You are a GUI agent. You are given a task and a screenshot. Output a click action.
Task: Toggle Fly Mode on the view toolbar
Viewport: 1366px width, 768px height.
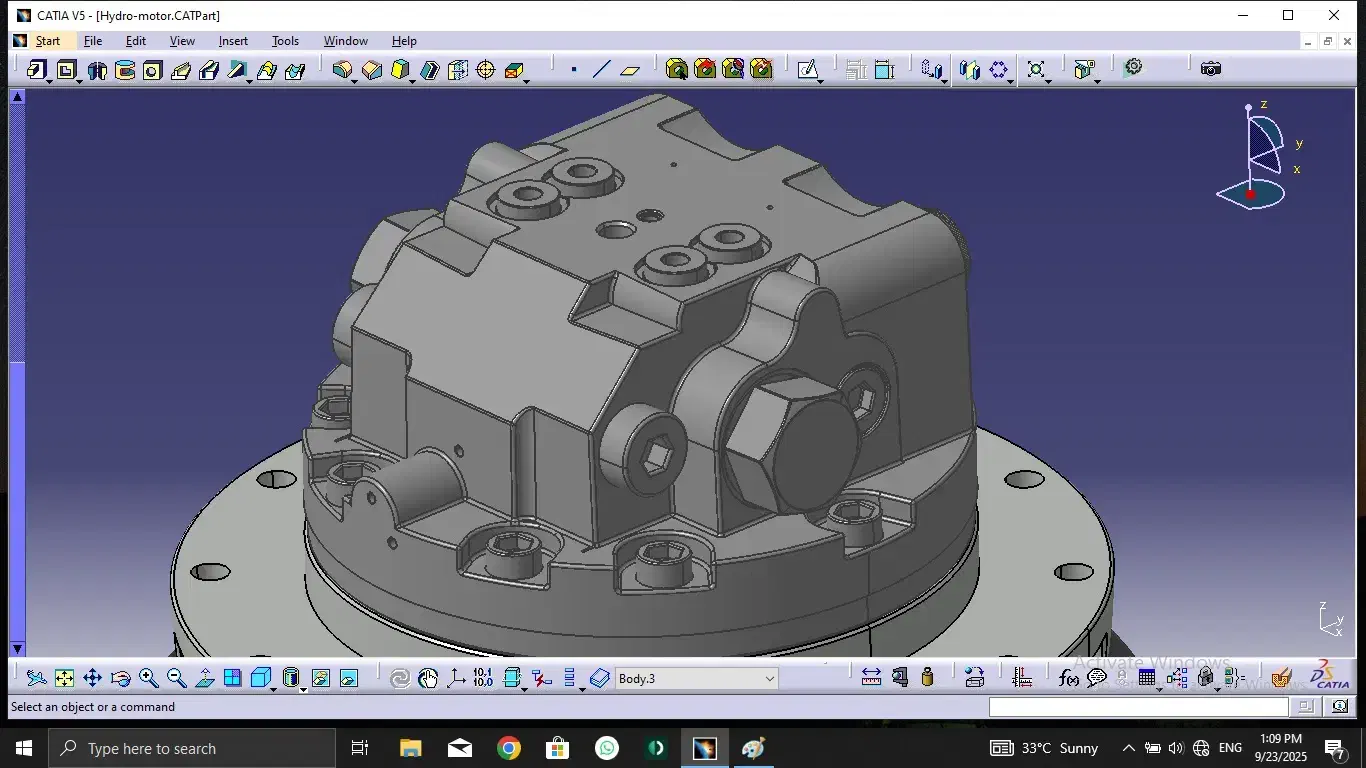(36, 679)
